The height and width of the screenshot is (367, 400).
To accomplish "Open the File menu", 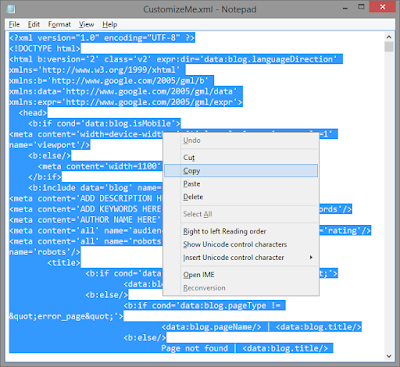I will [14, 24].
